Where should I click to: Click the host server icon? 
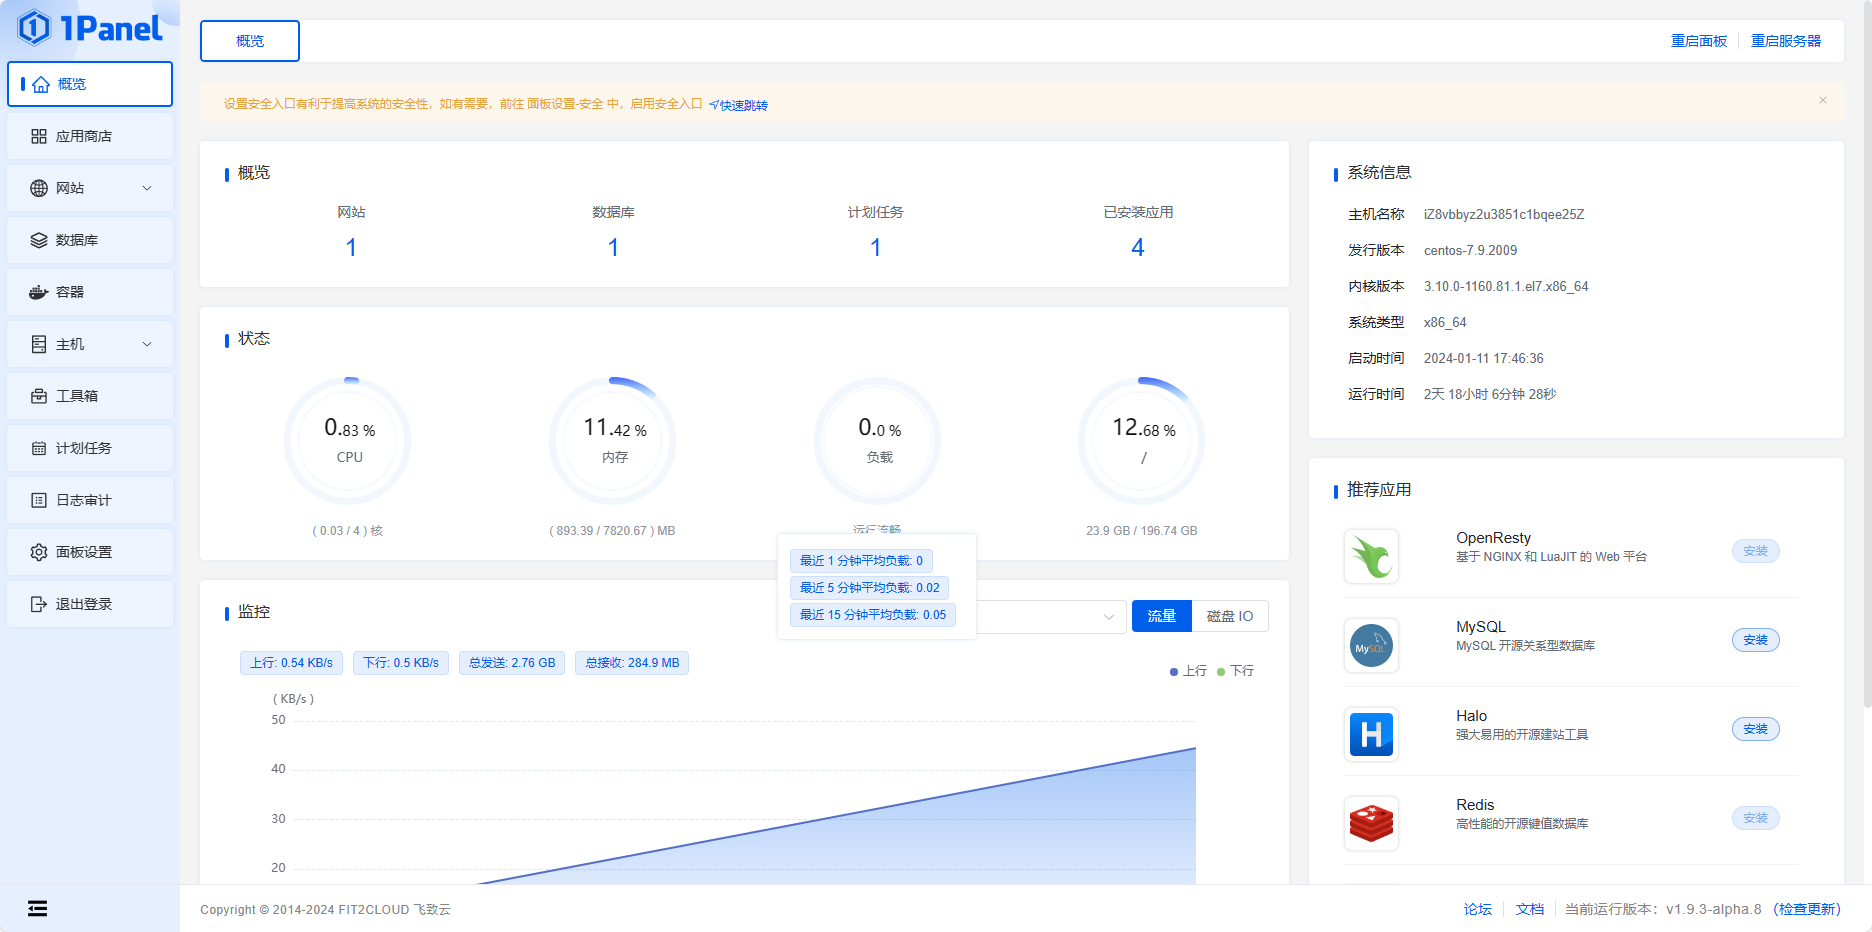tap(39, 344)
